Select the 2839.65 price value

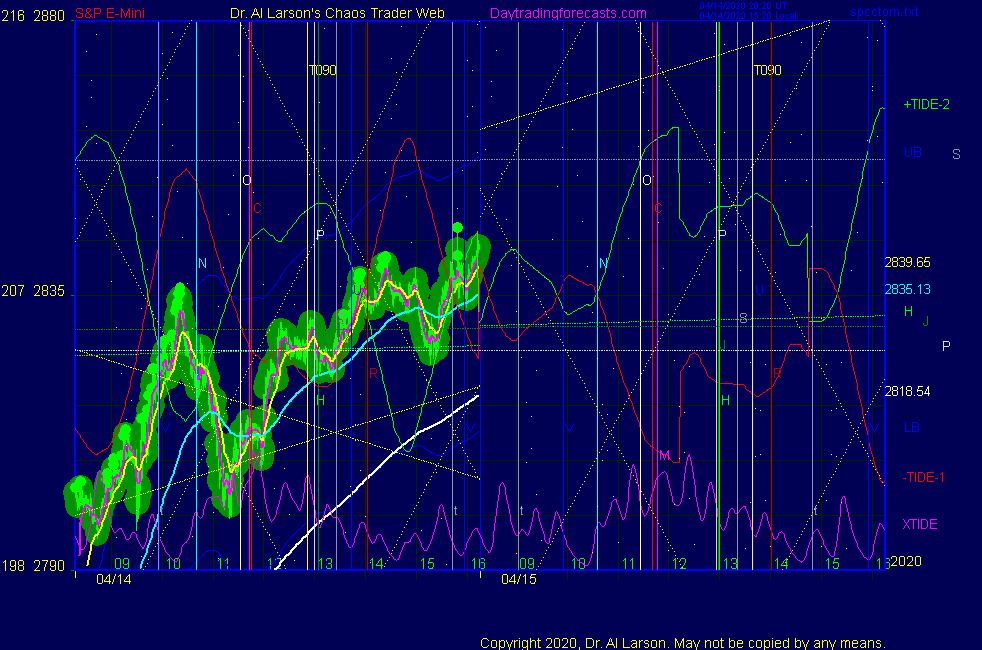click(x=907, y=262)
